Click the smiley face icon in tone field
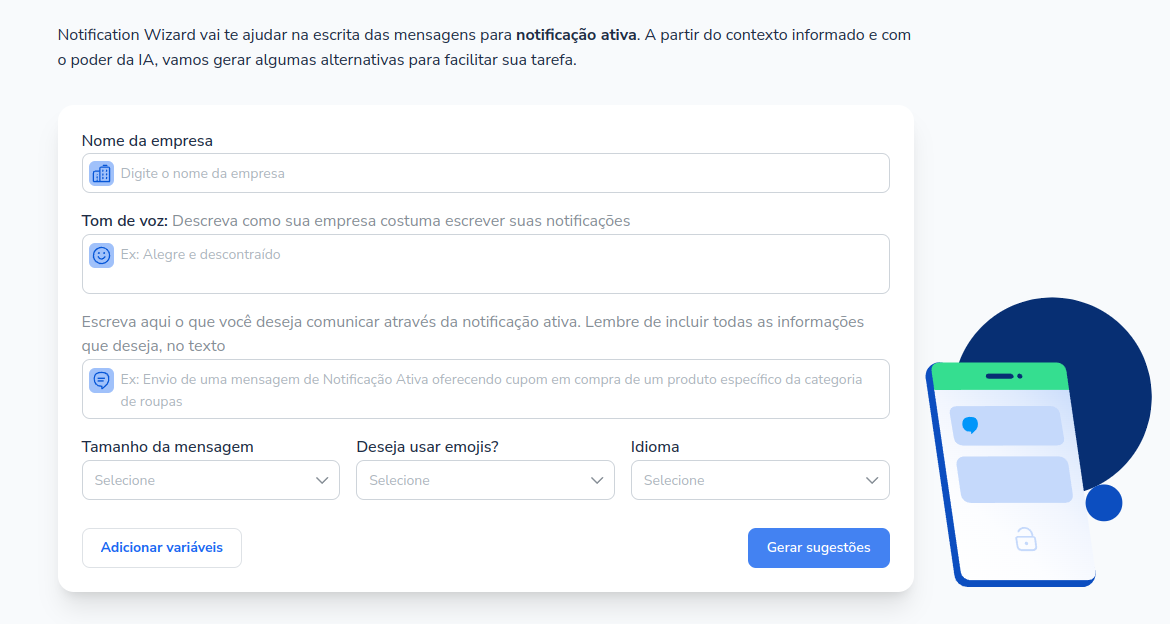Screen dimensions: 1170x624 (x=101, y=255)
